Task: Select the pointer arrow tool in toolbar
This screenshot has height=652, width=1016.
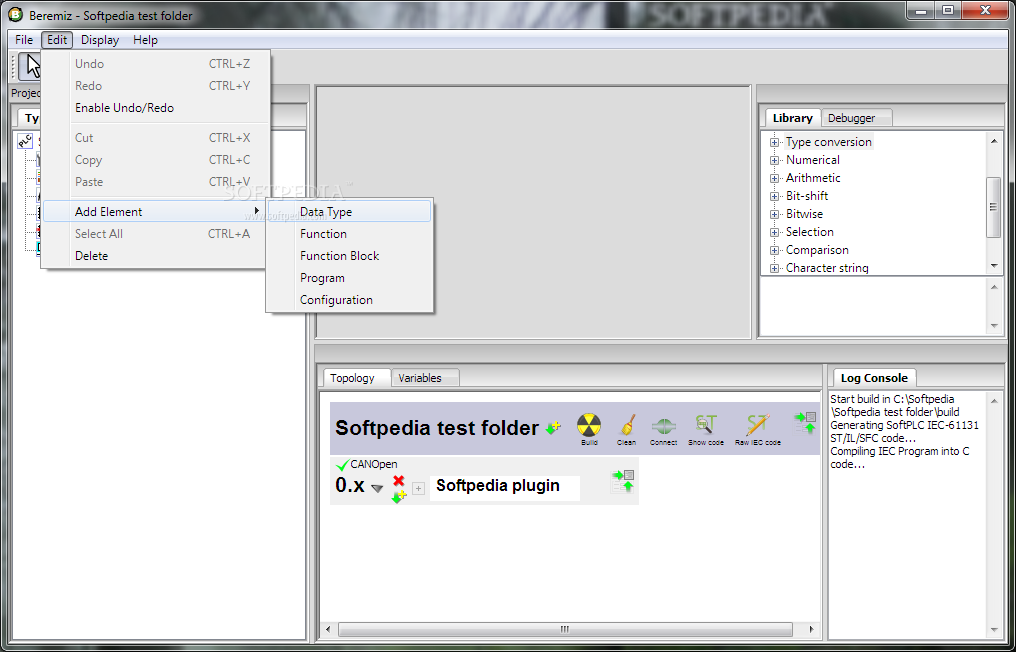Action: coord(32,66)
